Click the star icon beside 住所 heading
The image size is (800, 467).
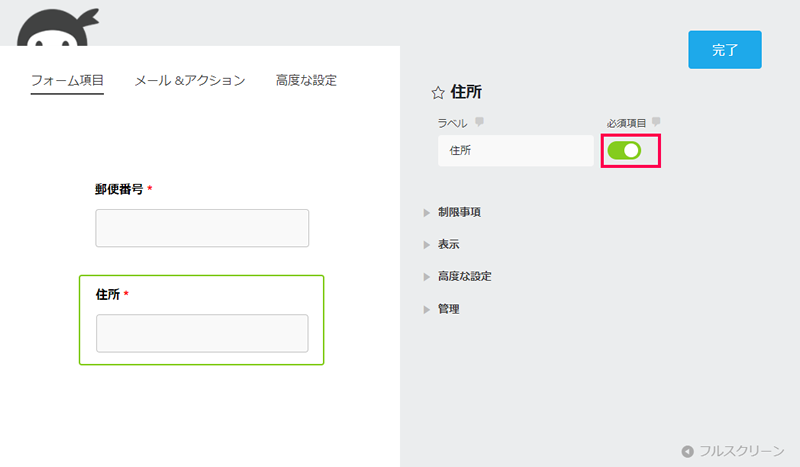(437, 92)
